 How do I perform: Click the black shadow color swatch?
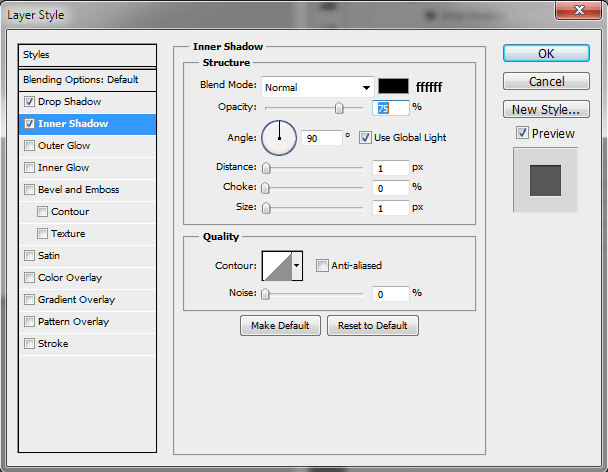click(x=393, y=87)
